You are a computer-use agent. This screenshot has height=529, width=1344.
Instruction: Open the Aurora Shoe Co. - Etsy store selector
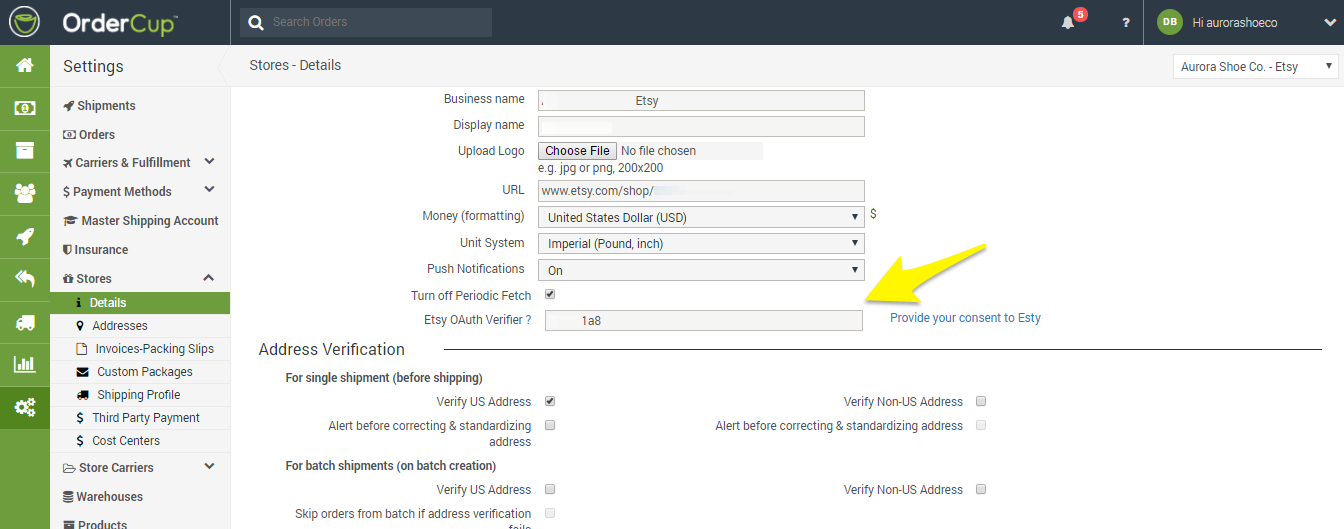[1256, 66]
